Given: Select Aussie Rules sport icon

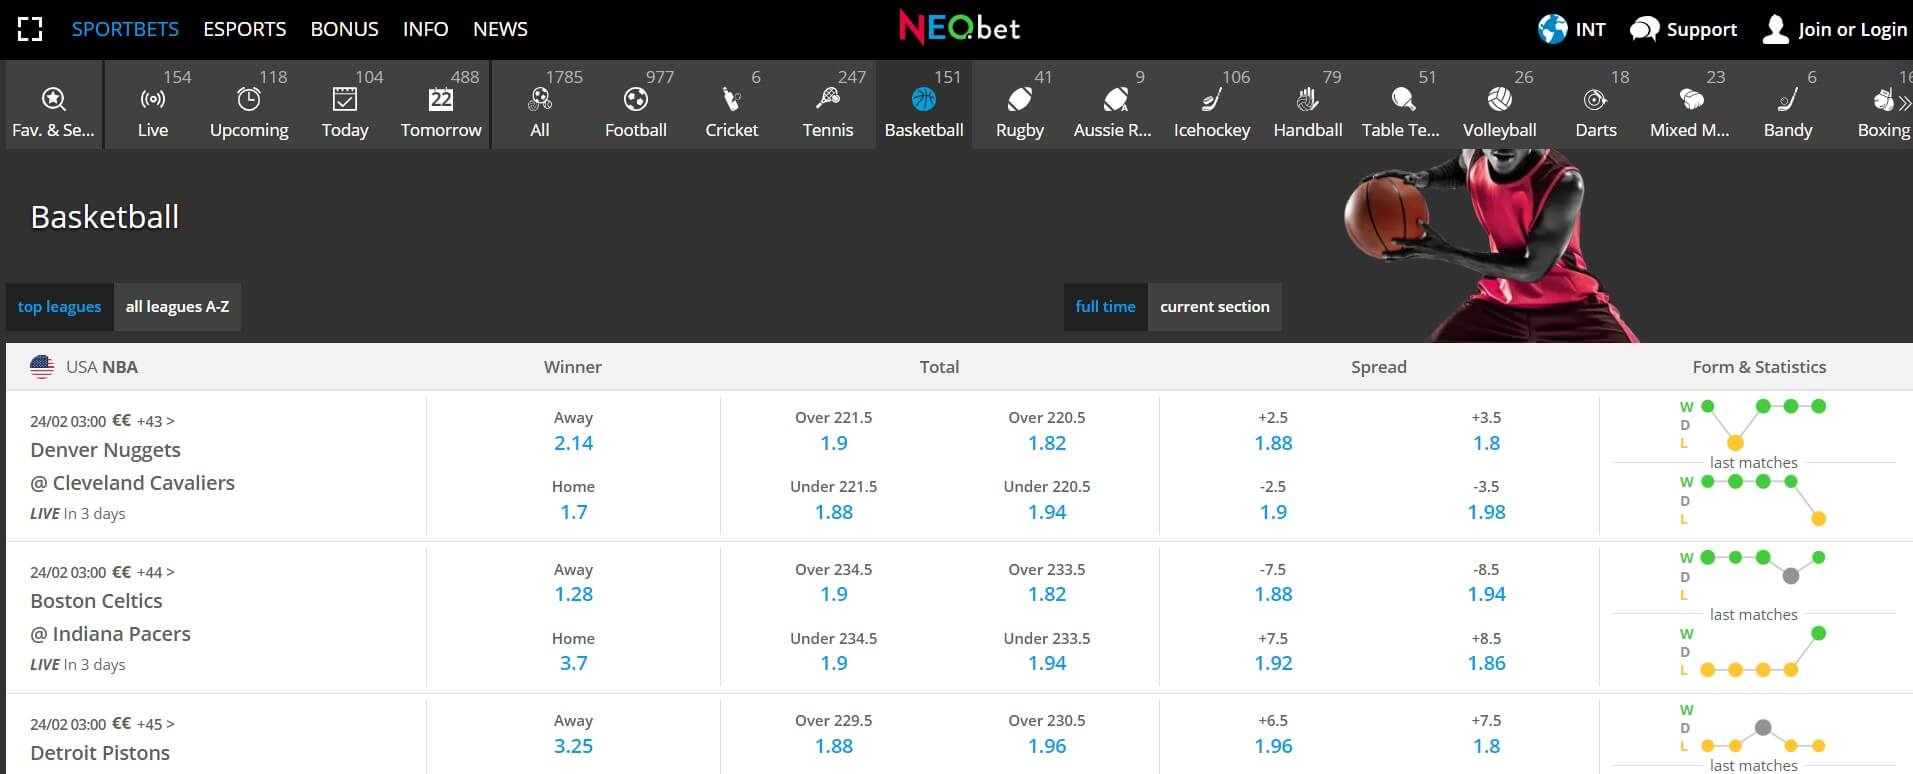Looking at the screenshot, I should point(1116,99).
